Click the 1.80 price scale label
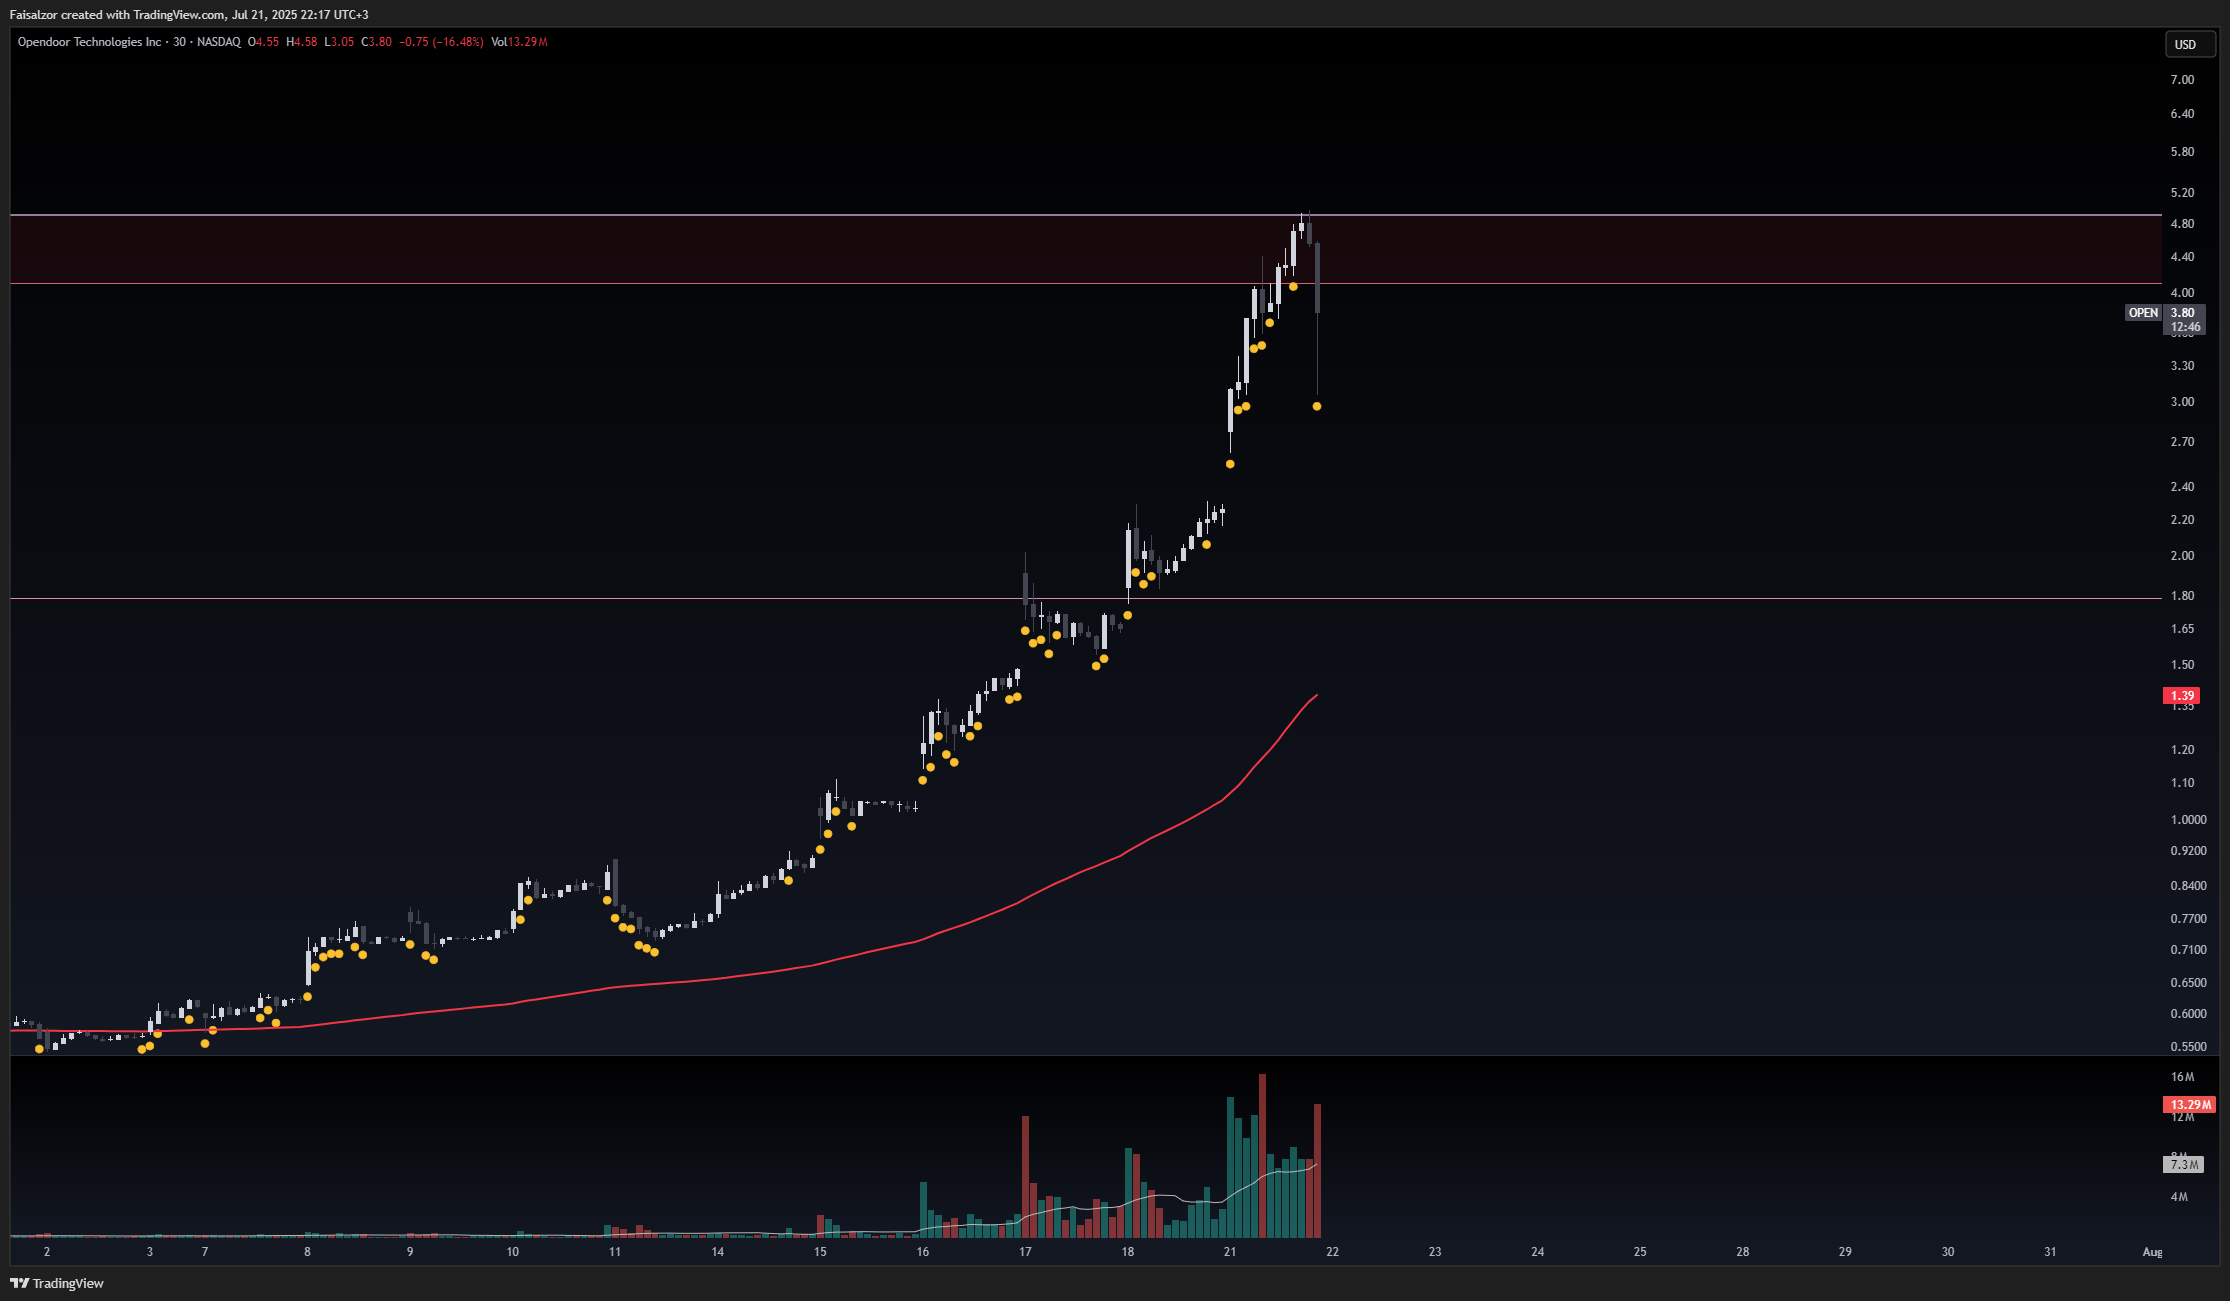The height and width of the screenshot is (1301, 2230). (2182, 596)
